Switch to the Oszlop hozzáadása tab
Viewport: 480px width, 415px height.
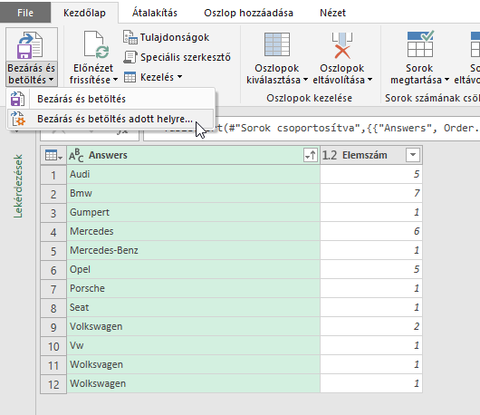pyautogui.click(x=249, y=13)
